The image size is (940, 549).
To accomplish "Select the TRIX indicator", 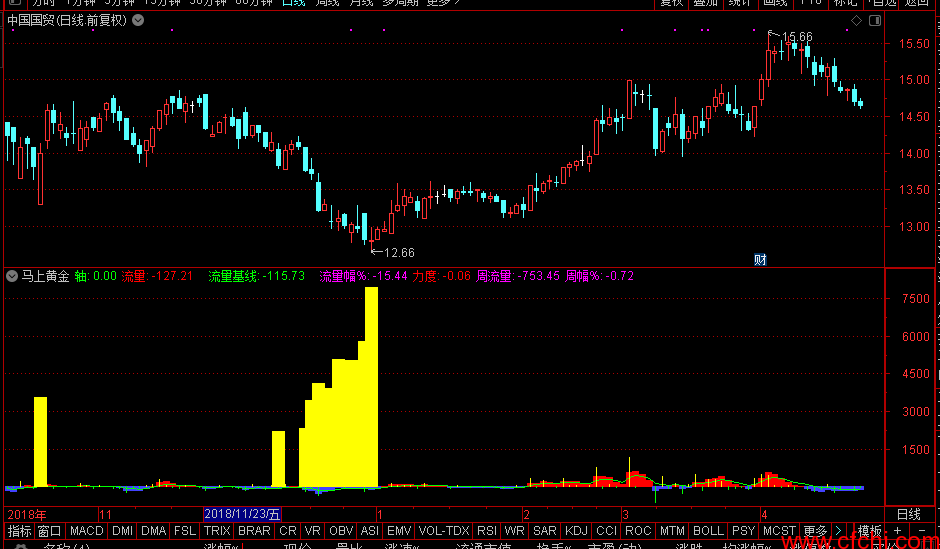I will tap(217, 530).
